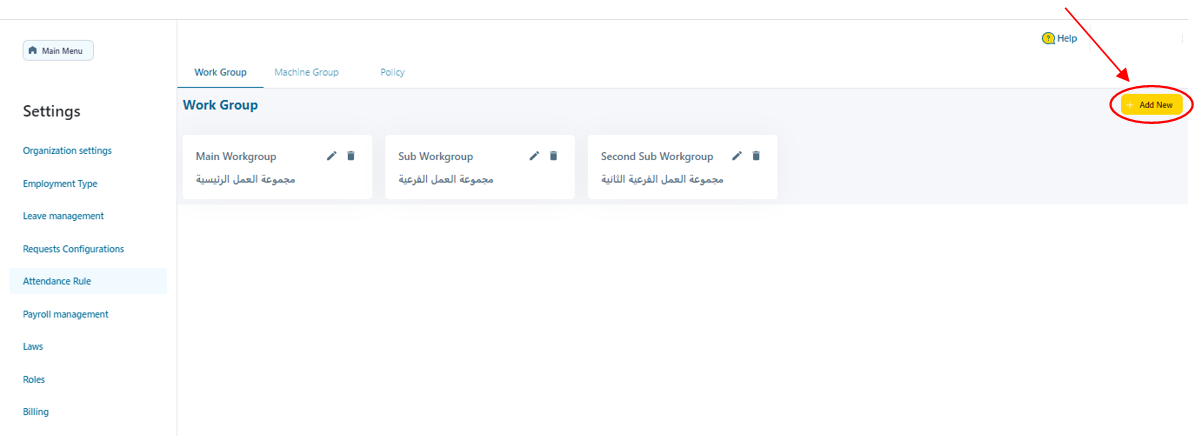
Task: Click trash icon on Sub Workgroup
Action: coord(553,156)
